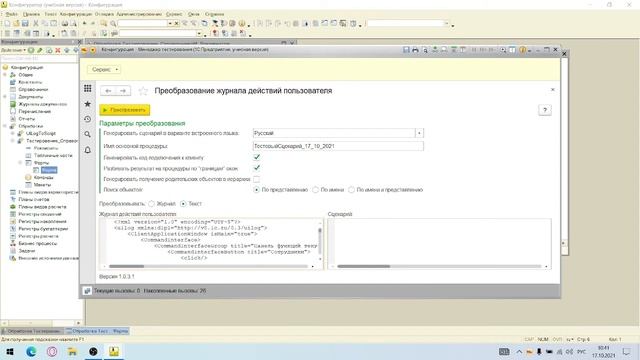640x360 pixels.
Task: Open search magnifier in left sidebar
Action: 88,134
